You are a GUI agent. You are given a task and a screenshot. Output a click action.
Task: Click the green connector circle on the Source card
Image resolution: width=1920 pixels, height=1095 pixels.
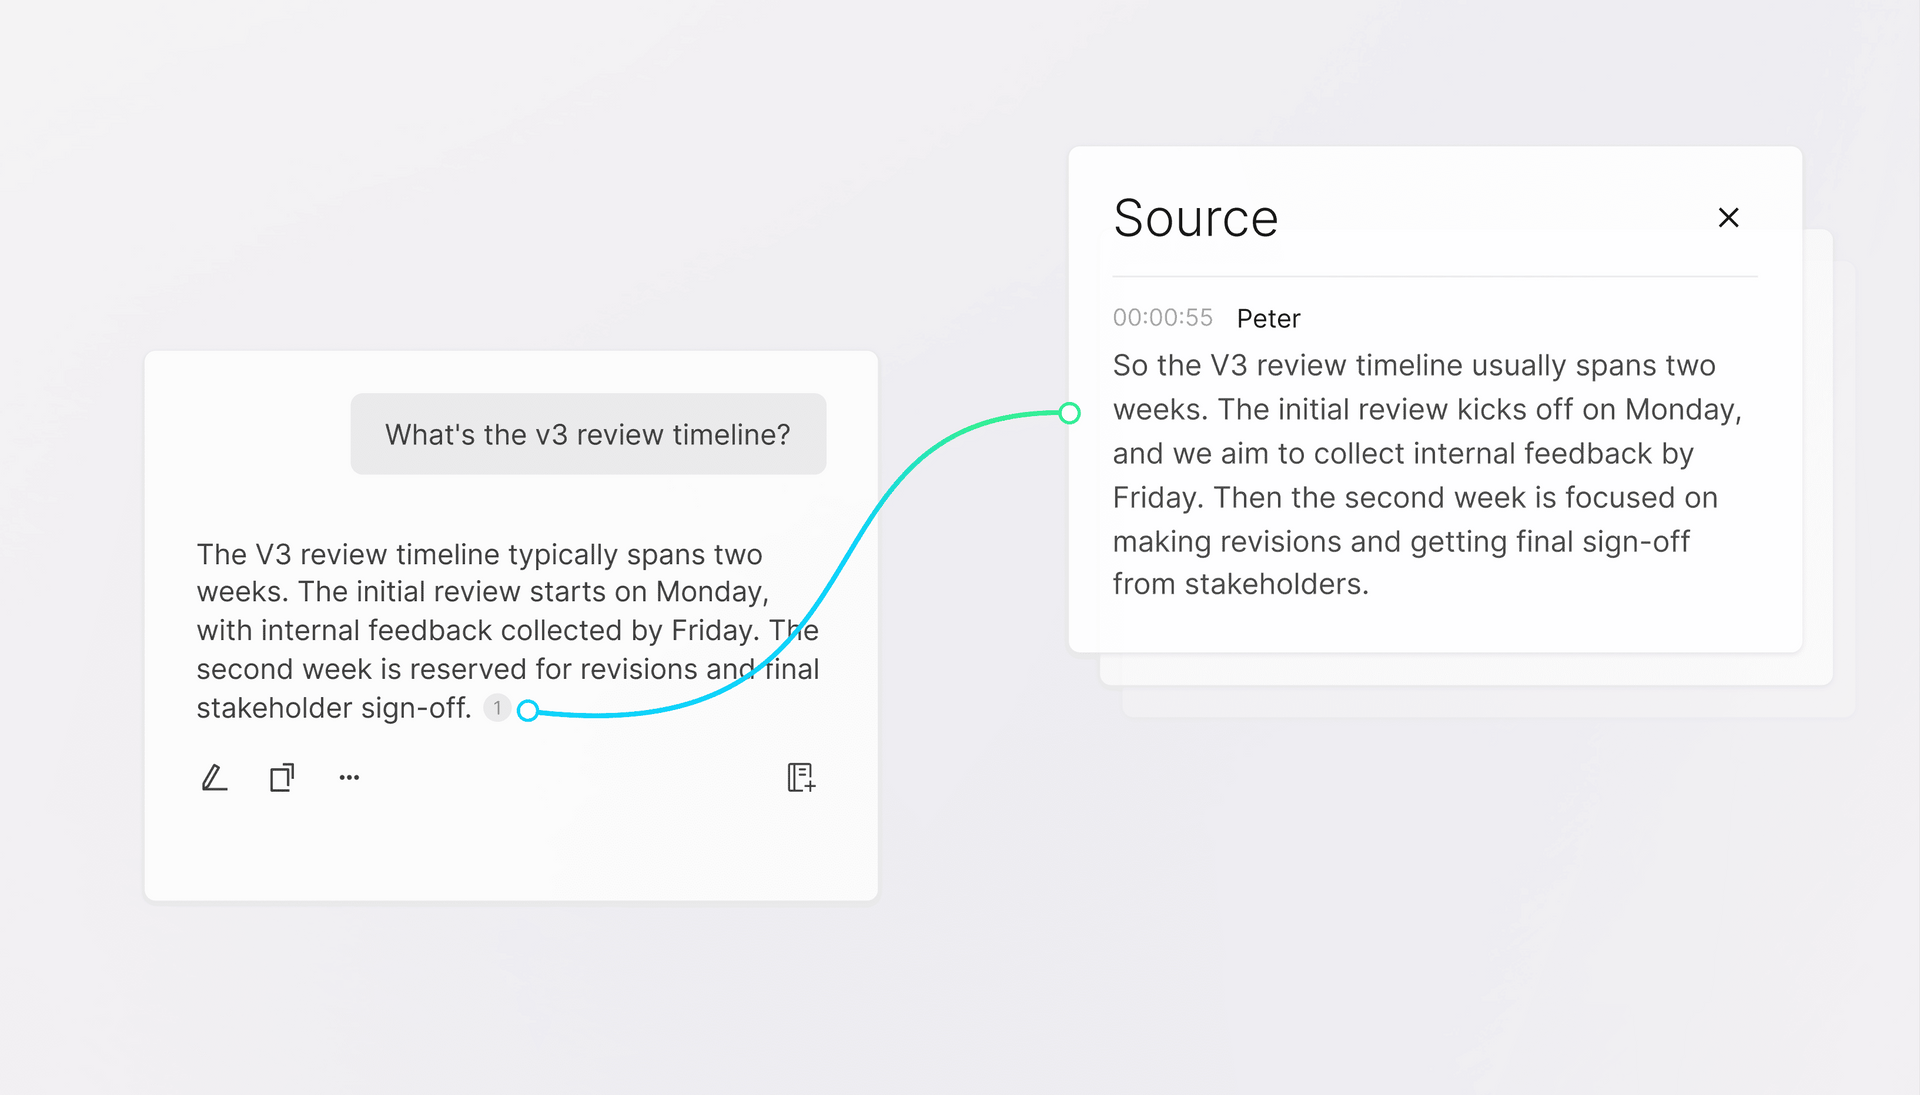pyautogui.click(x=1069, y=413)
